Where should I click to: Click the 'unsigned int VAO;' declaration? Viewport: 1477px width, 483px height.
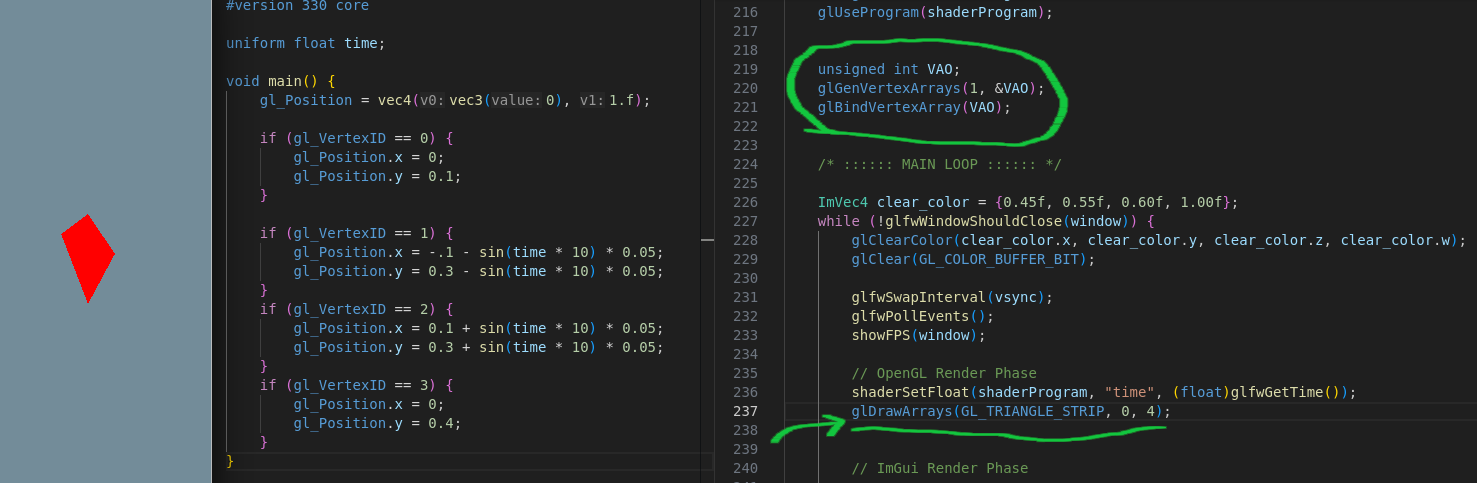pos(888,69)
